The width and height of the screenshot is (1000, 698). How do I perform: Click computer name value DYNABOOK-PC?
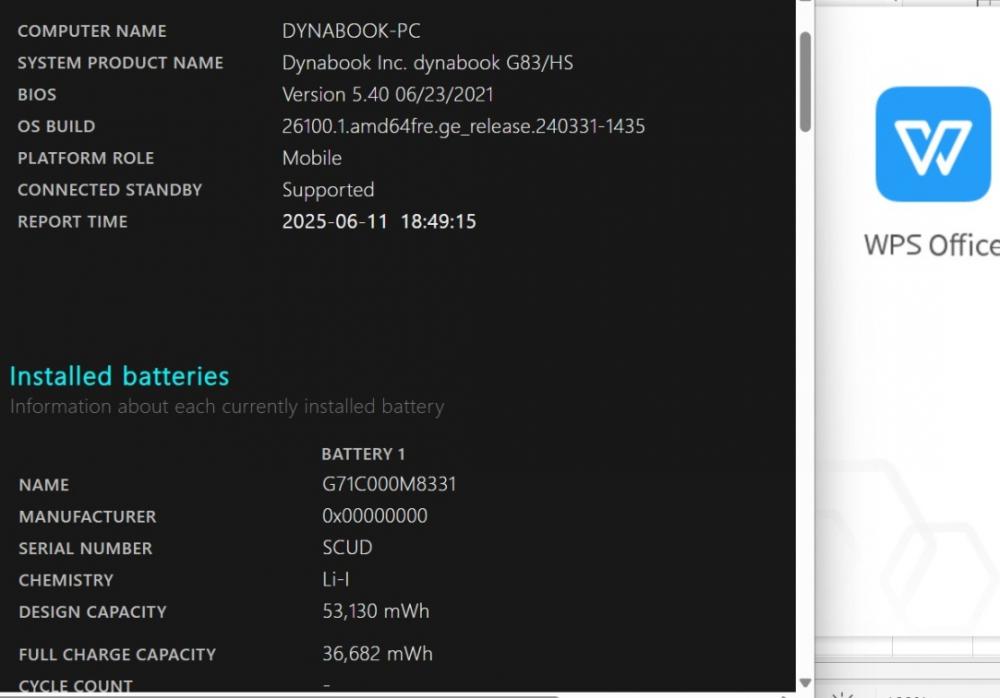click(x=351, y=31)
